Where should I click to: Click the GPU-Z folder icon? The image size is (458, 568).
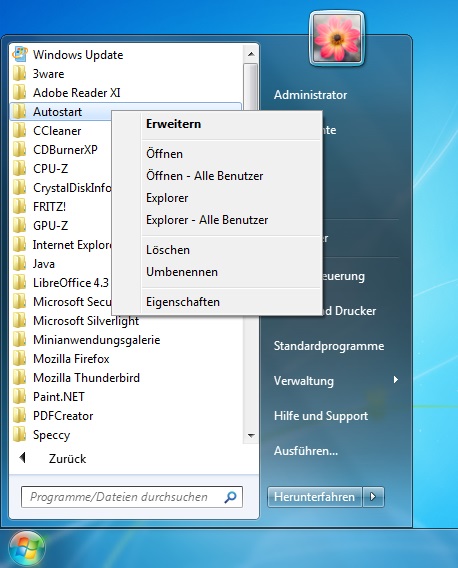(x=19, y=225)
